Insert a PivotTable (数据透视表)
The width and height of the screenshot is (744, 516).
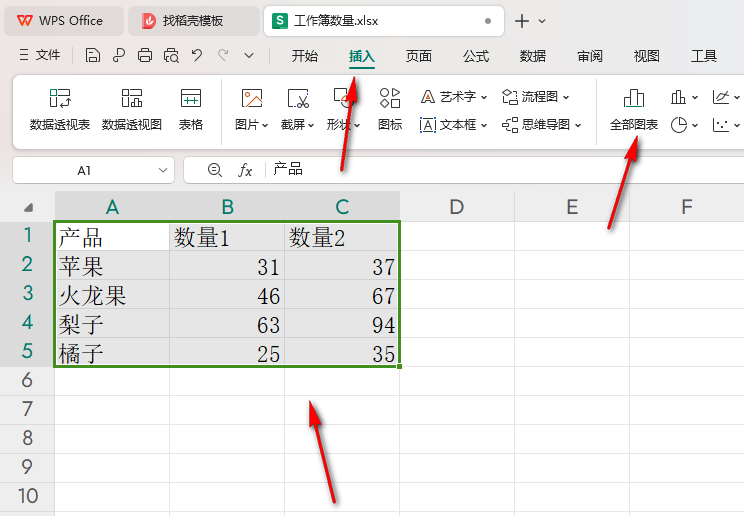tap(60, 110)
